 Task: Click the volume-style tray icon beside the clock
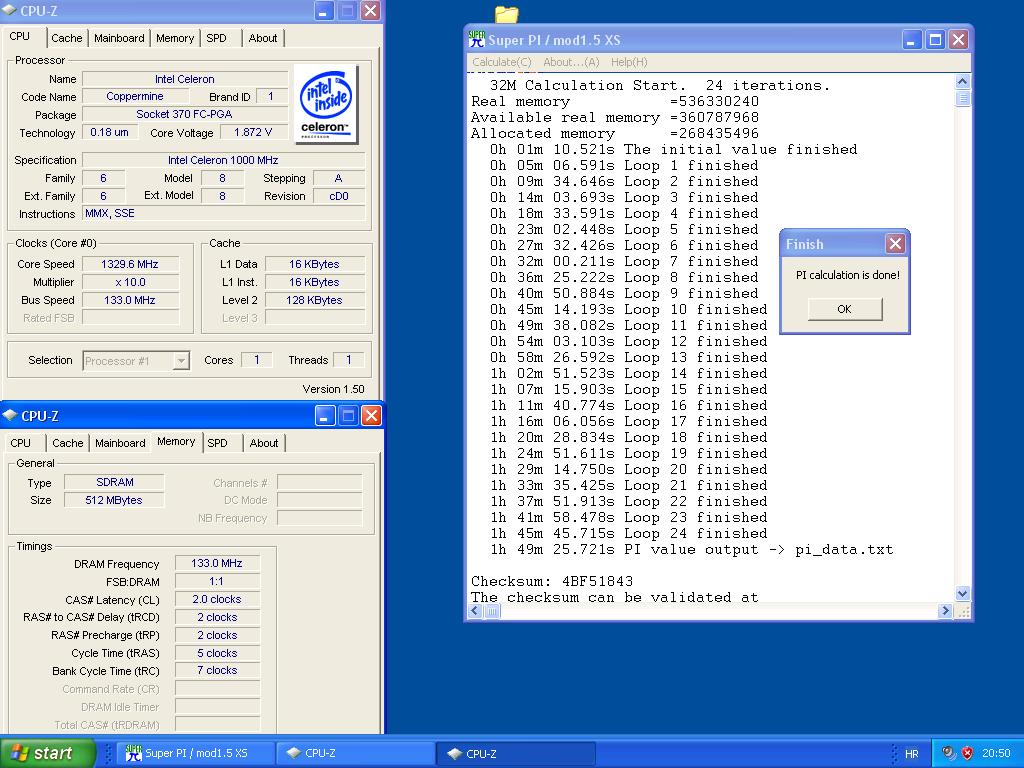949,753
